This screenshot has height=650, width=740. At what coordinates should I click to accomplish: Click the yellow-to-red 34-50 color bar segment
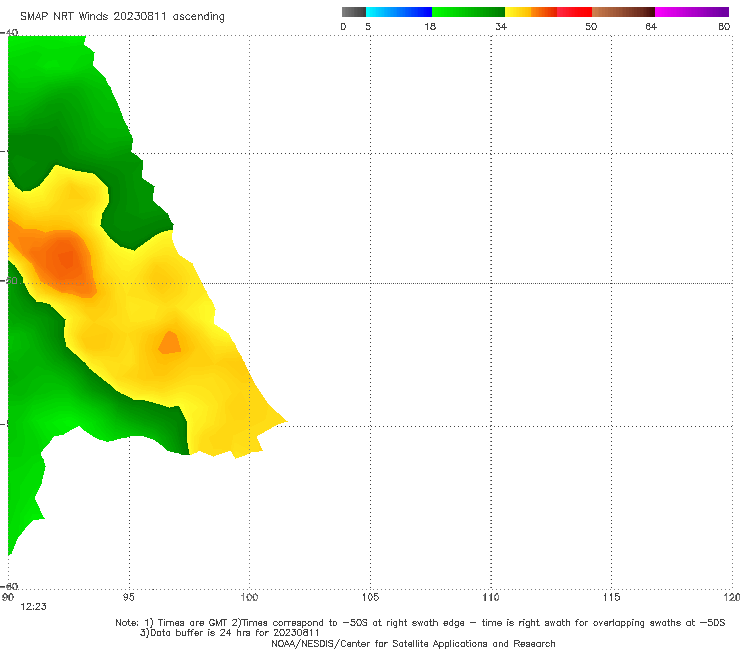click(548, 12)
